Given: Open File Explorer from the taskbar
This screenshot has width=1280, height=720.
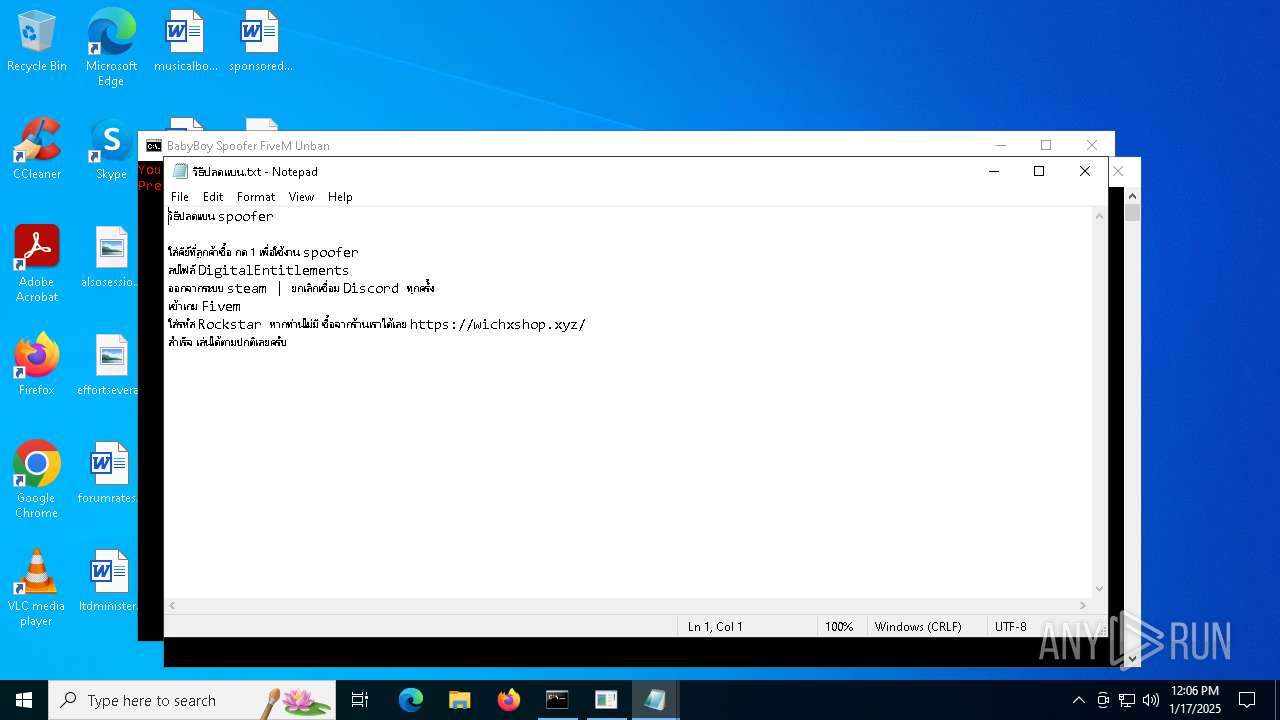Looking at the screenshot, I should pyautogui.click(x=460, y=700).
